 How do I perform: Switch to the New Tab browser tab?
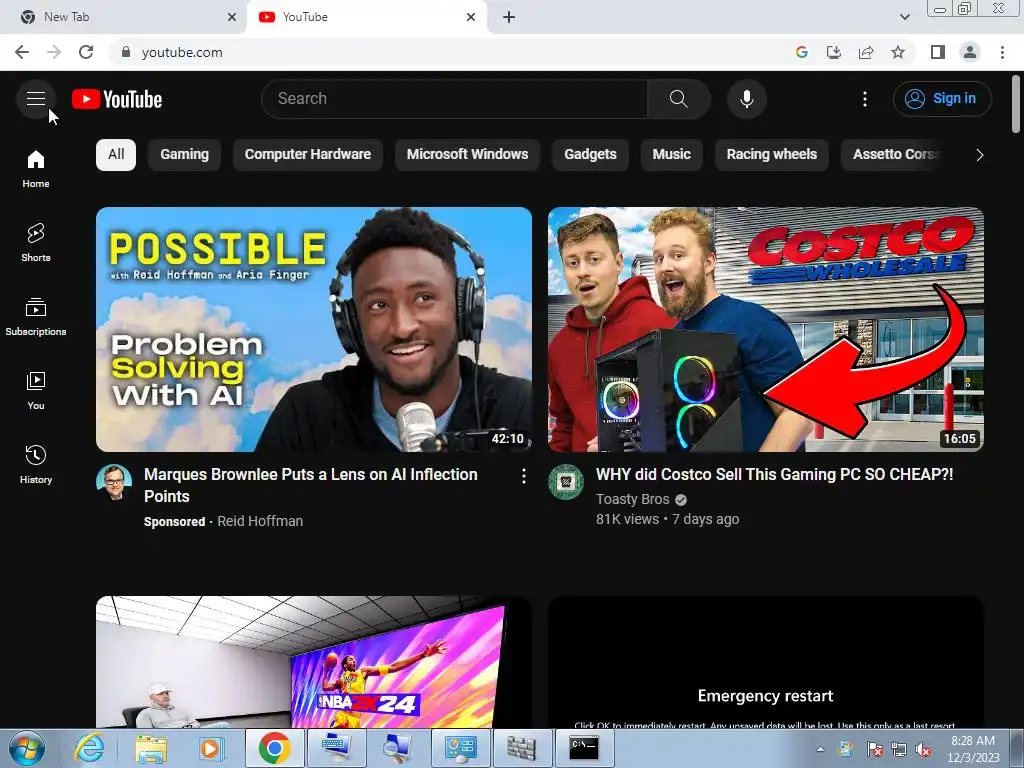click(x=124, y=17)
